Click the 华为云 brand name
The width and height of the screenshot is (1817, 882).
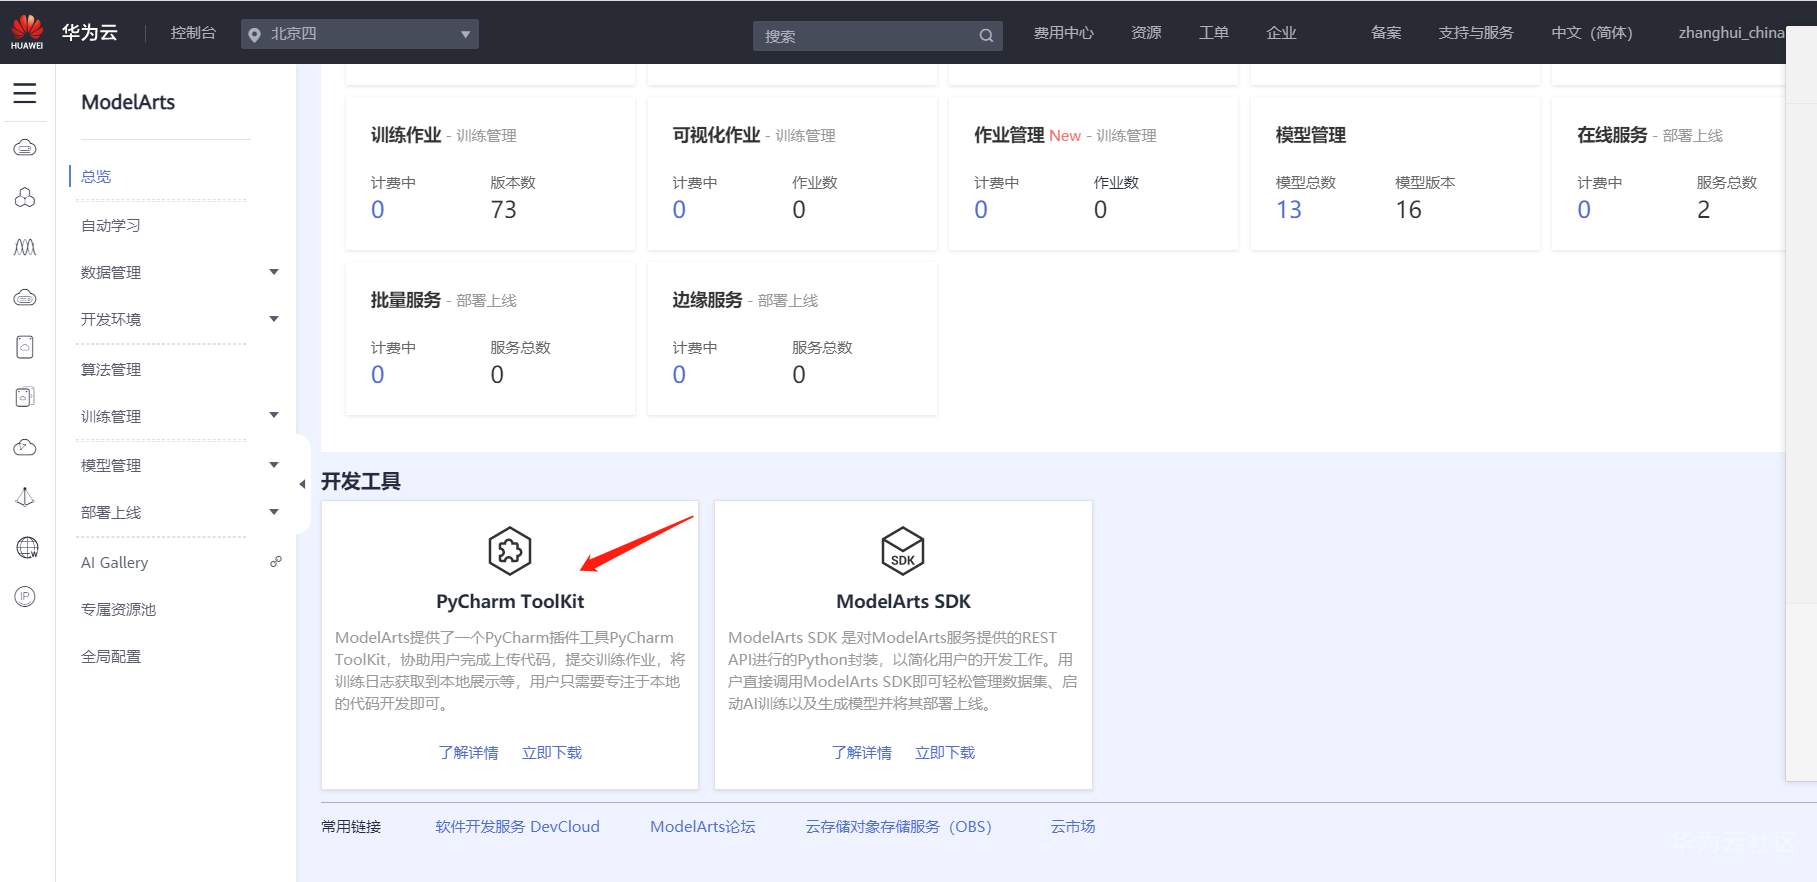(x=90, y=33)
